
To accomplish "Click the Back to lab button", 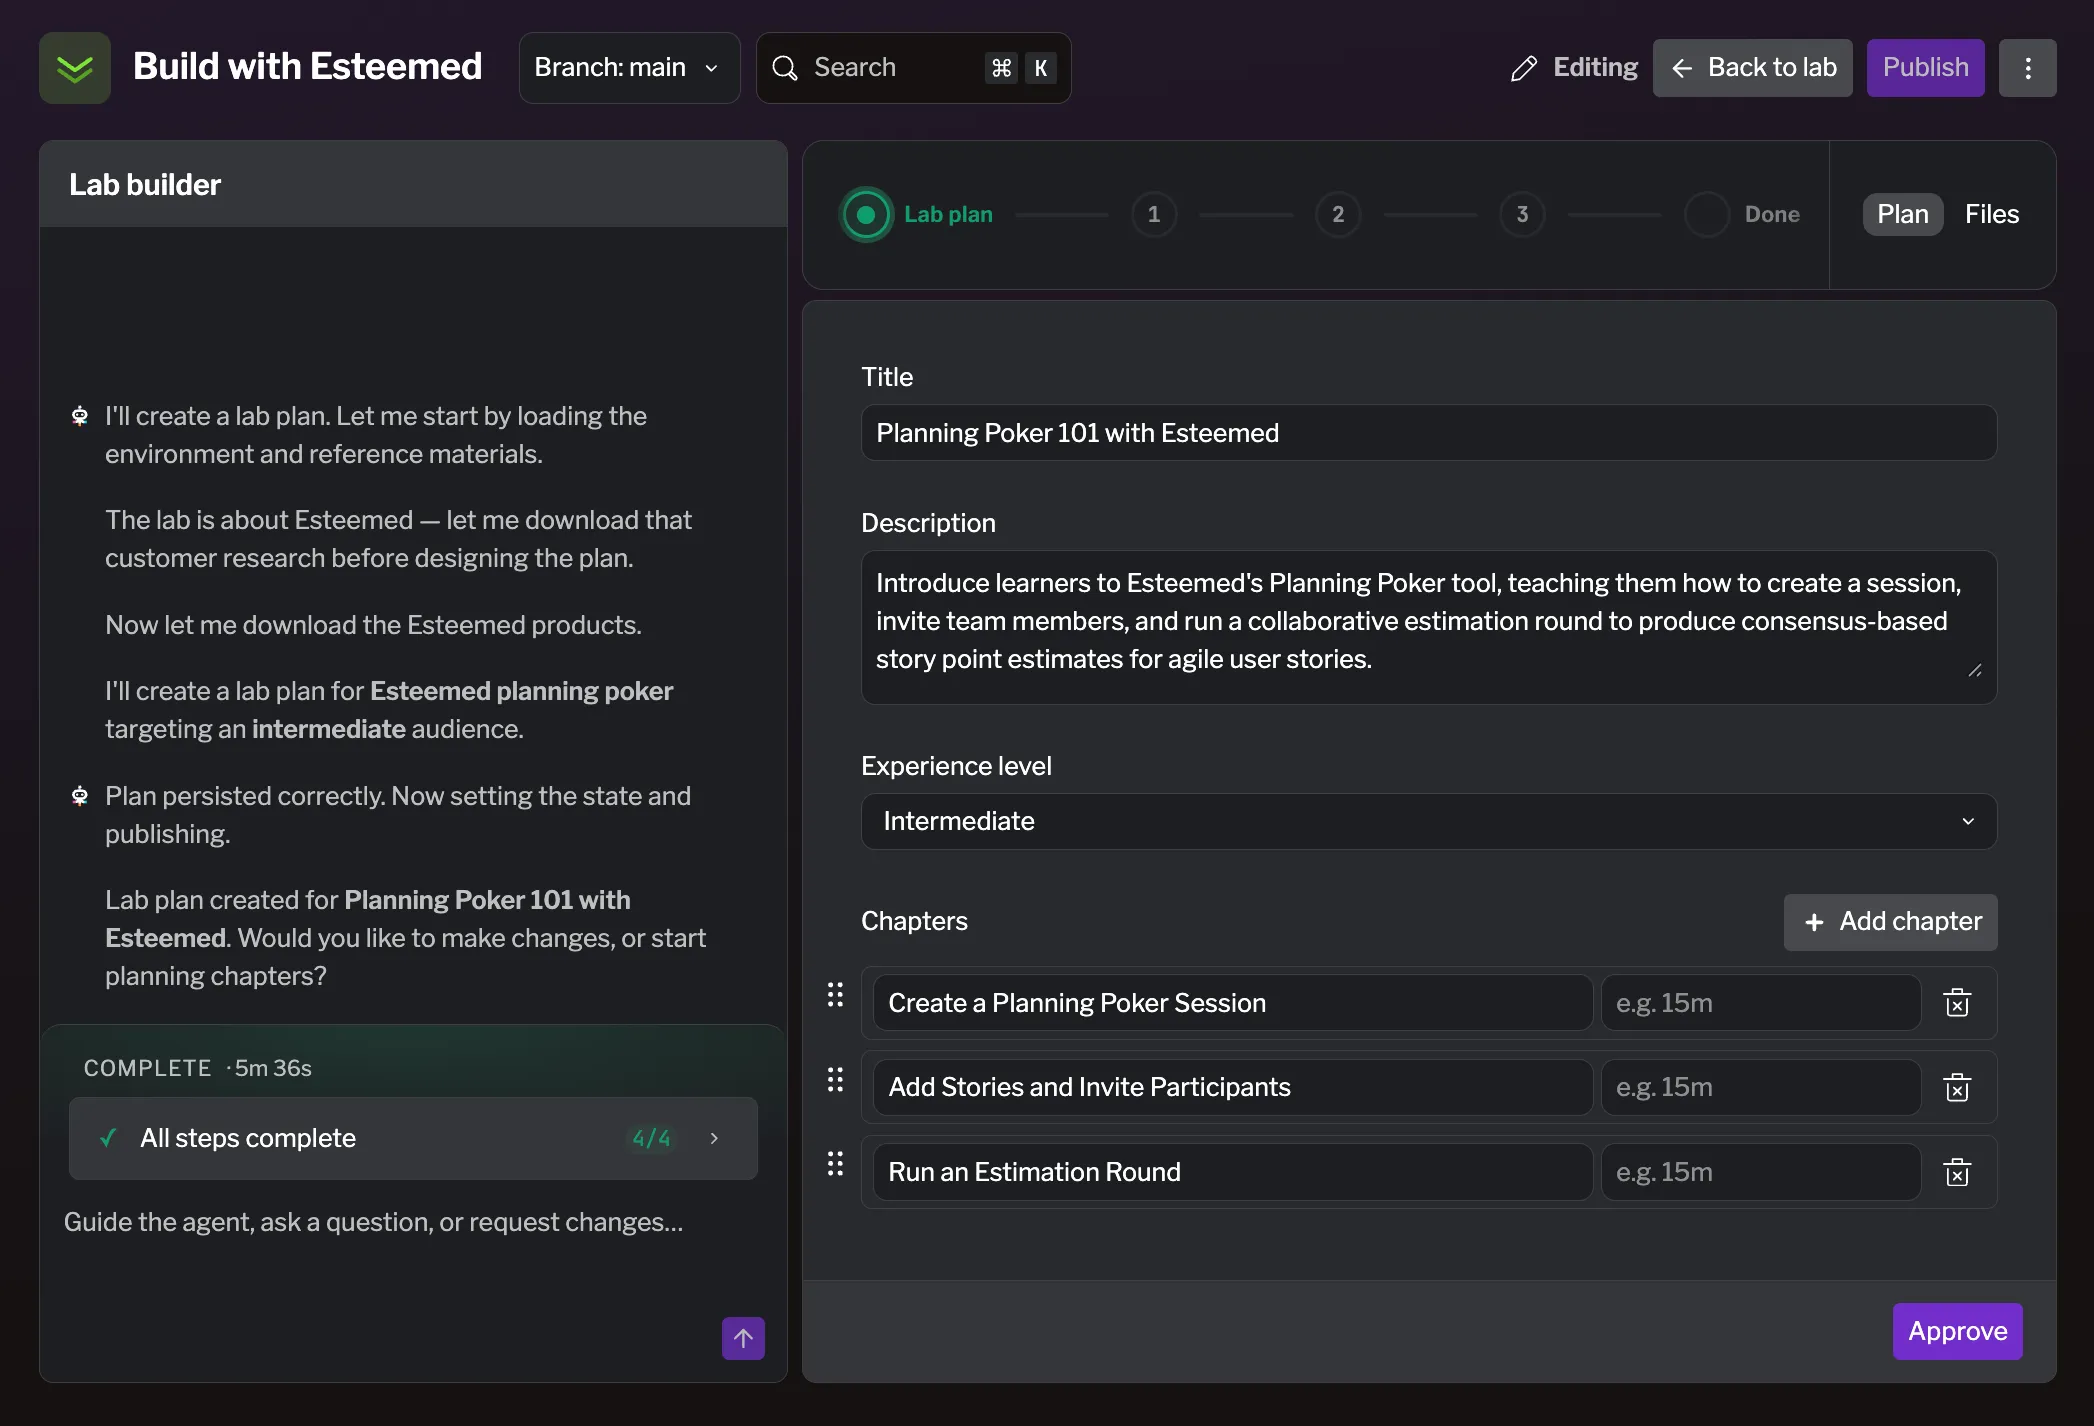I will 1753,68.
